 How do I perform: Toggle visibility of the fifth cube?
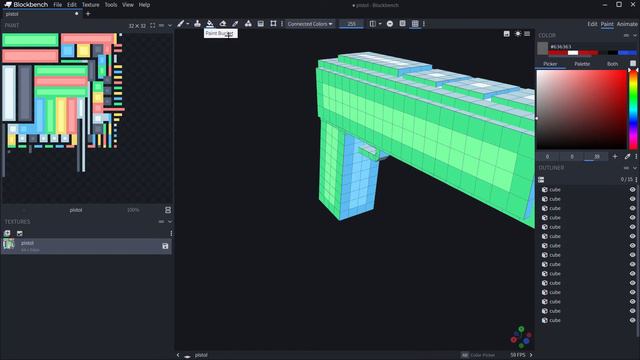coord(632,227)
